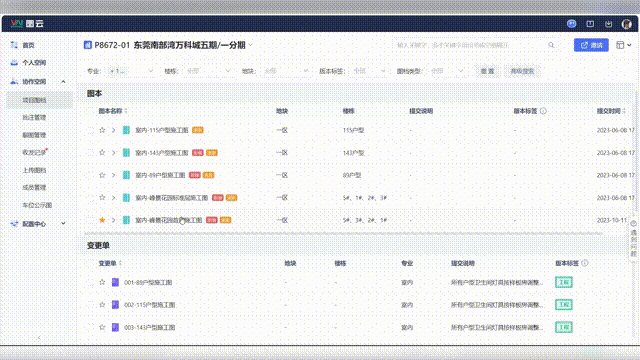The width and height of the screenshot is (640, 360).
Task: Open the 图档类型 filter dropdown
Action: tap(447, 71)
